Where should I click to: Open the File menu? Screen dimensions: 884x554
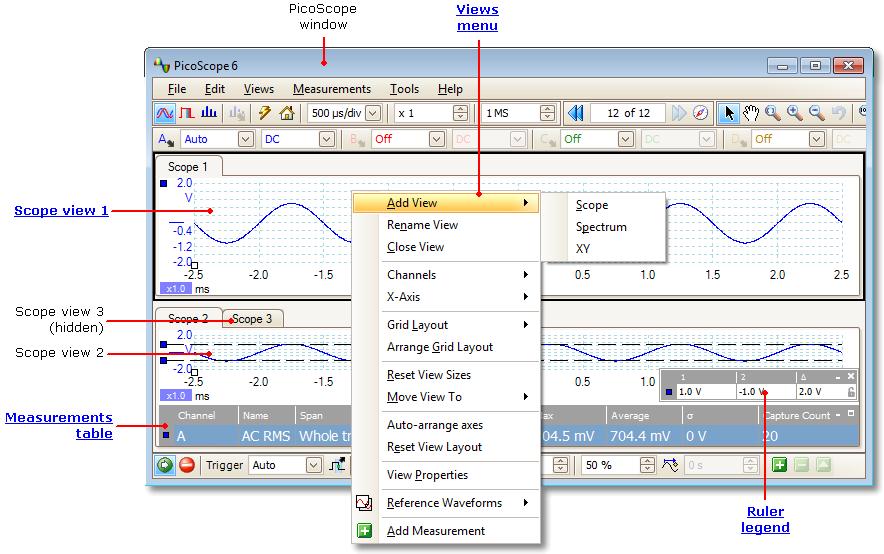tap(177, 89)
